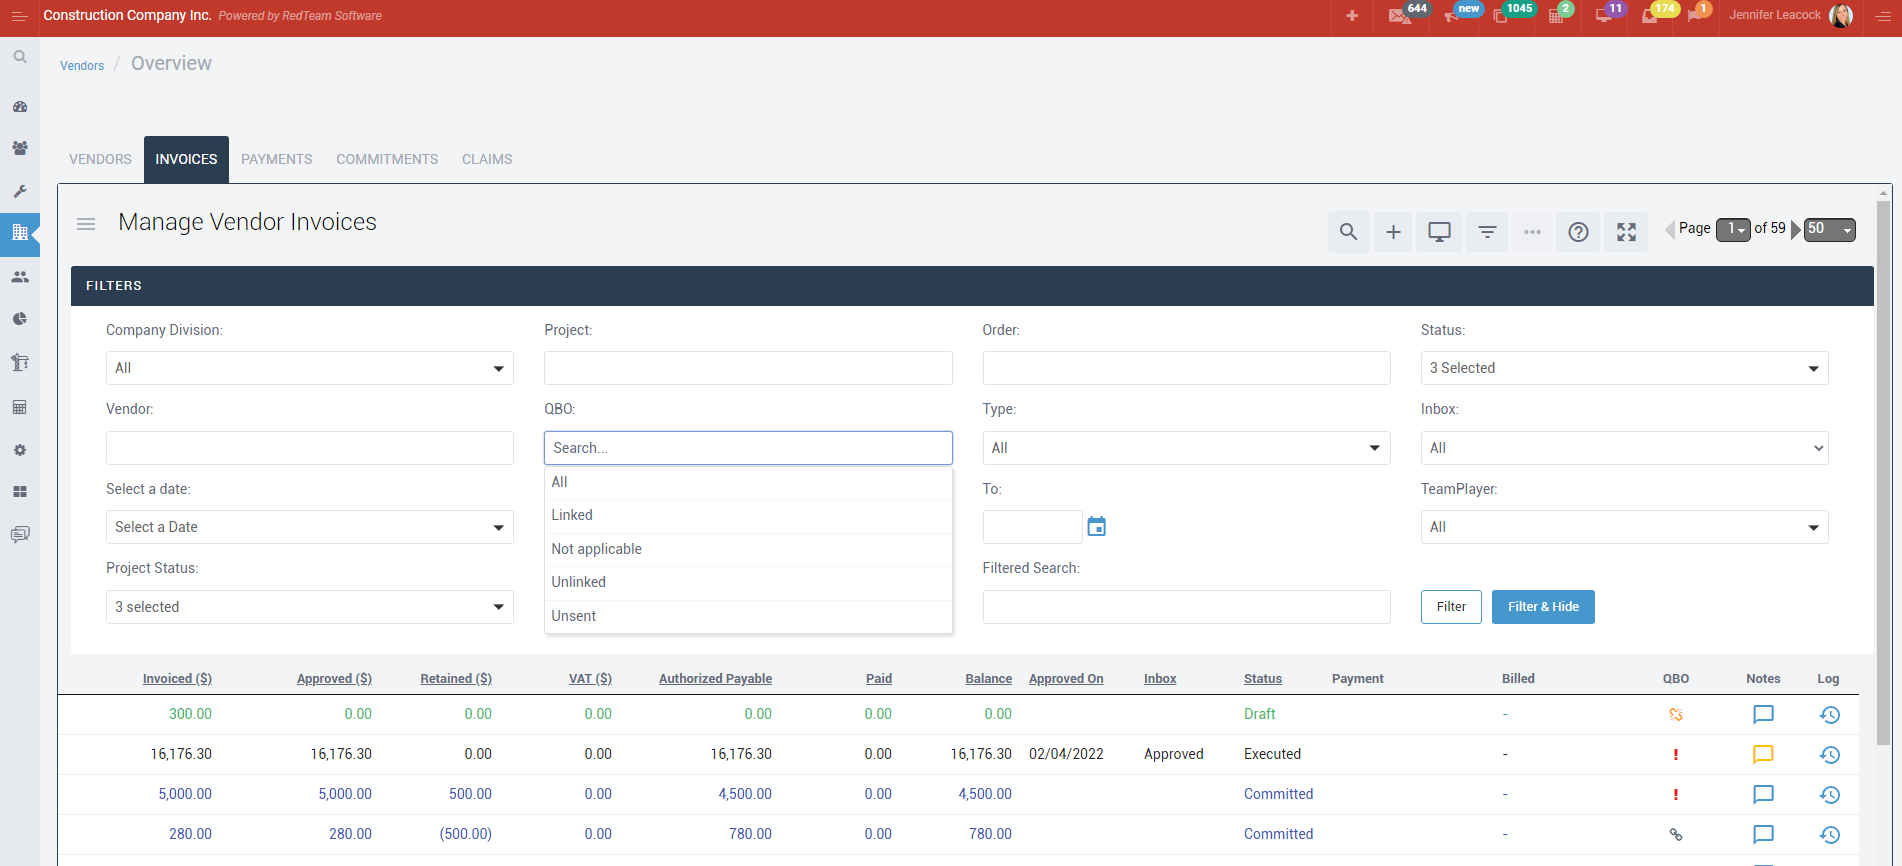
Task: Open the COMMITMENTS tab
Action: click(387, 159)
